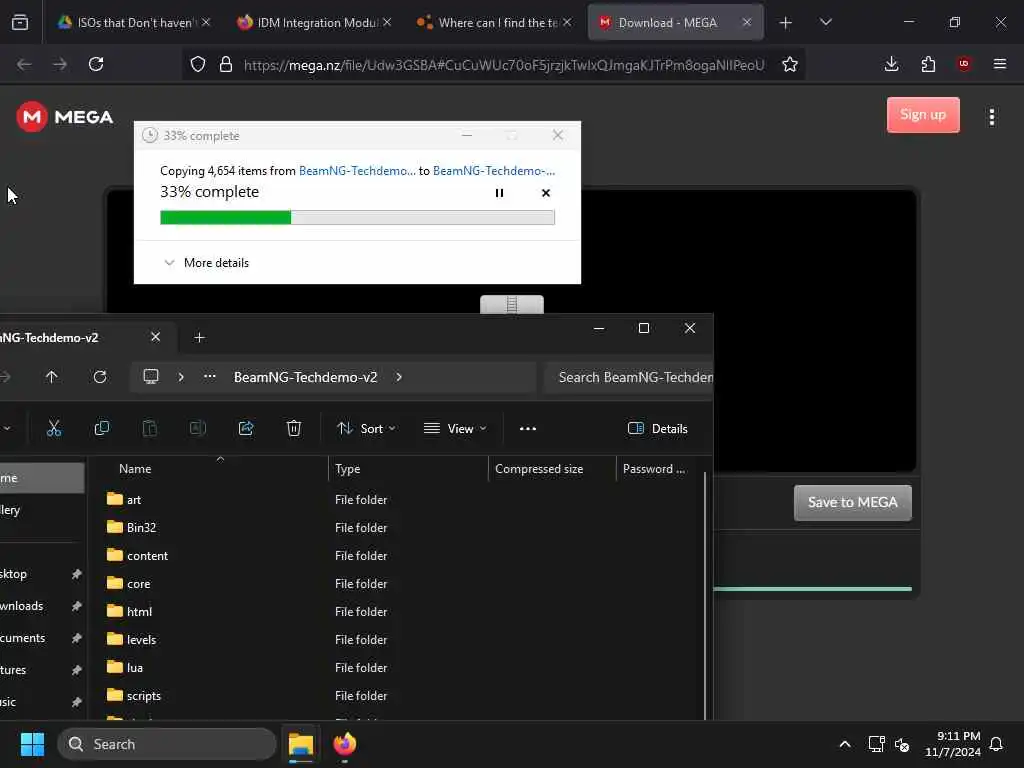
Task: Click the MEGA logo
Action: (65, 117)
